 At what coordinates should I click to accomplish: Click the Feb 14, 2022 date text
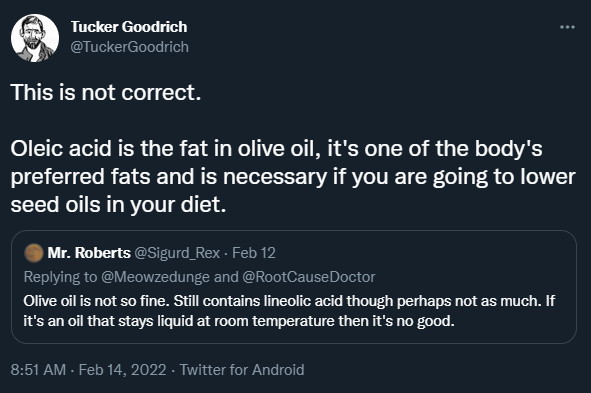coord(122,370)
